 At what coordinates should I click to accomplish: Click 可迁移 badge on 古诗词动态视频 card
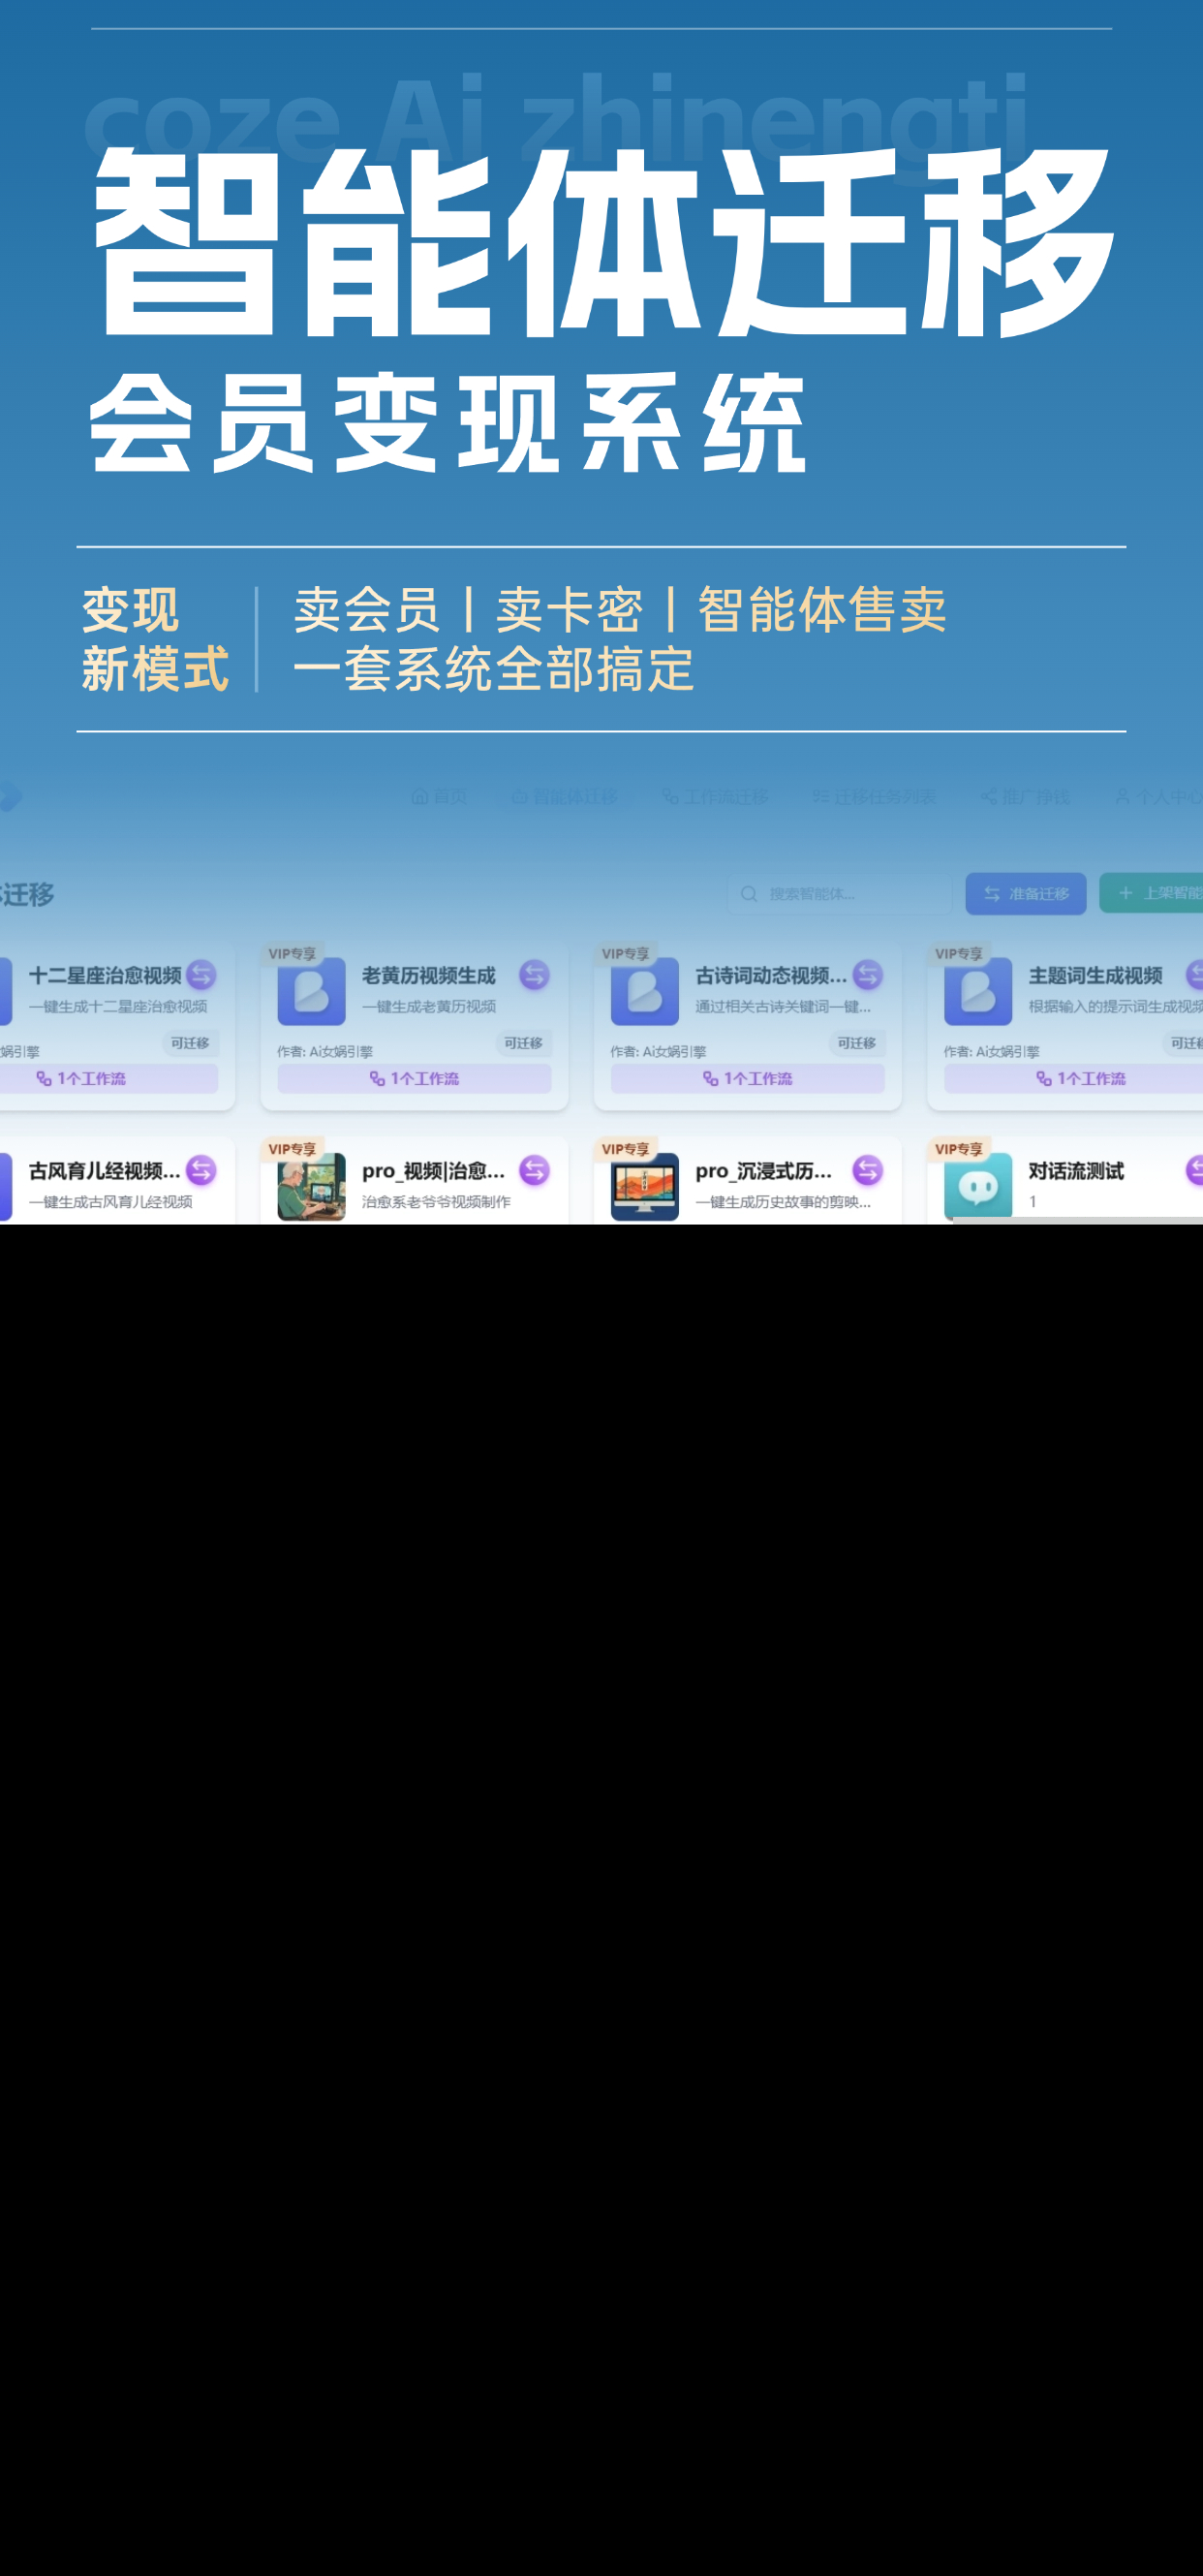(856, 1043)
